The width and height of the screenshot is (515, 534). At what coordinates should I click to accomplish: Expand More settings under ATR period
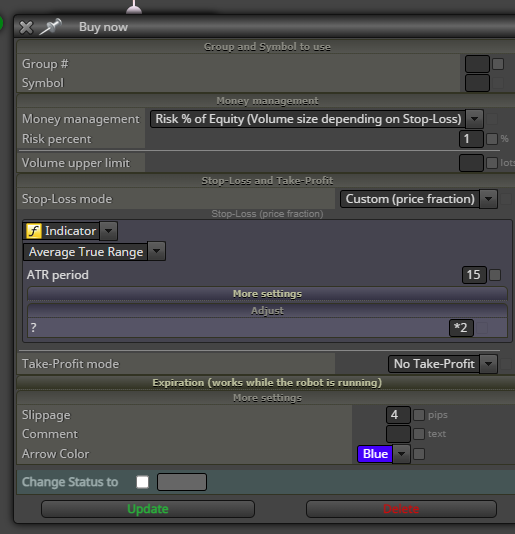point(267,294)
